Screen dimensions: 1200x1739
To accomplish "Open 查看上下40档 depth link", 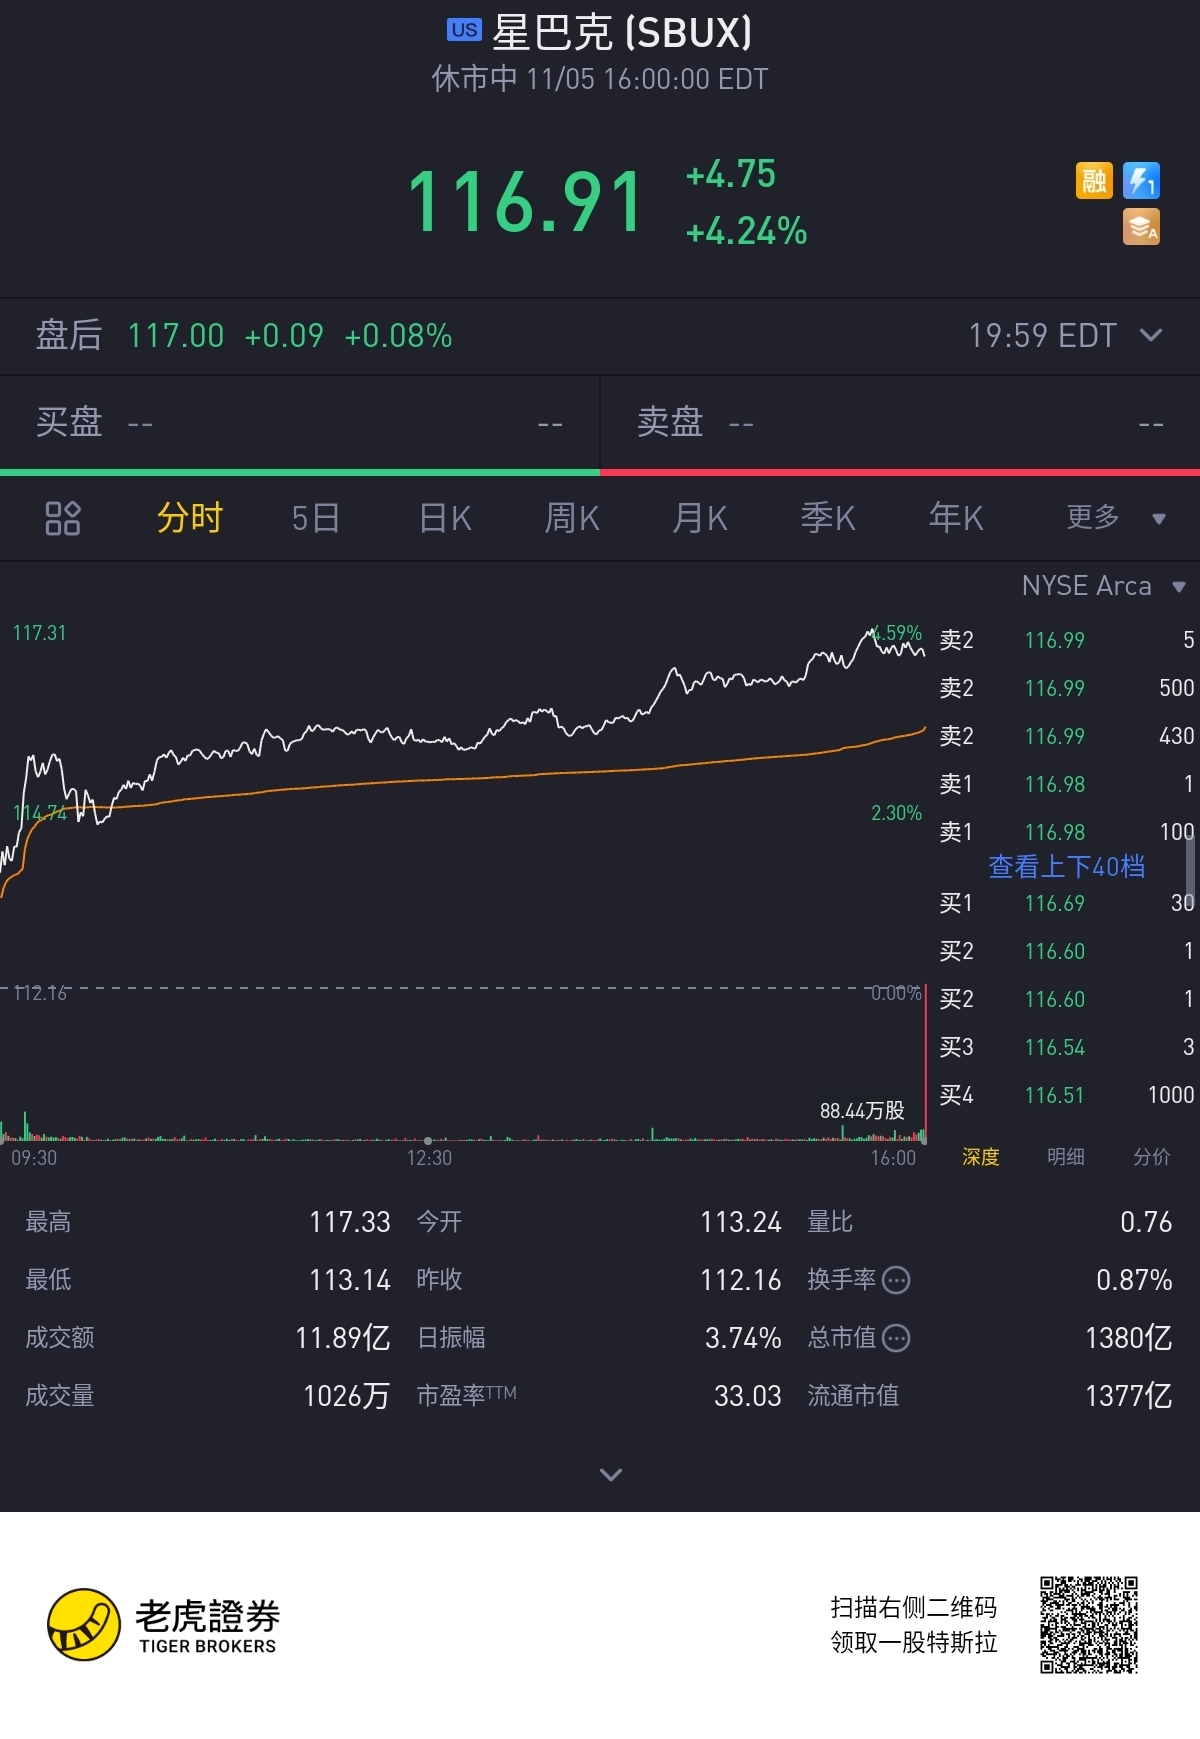I will tap(1067, 867).
